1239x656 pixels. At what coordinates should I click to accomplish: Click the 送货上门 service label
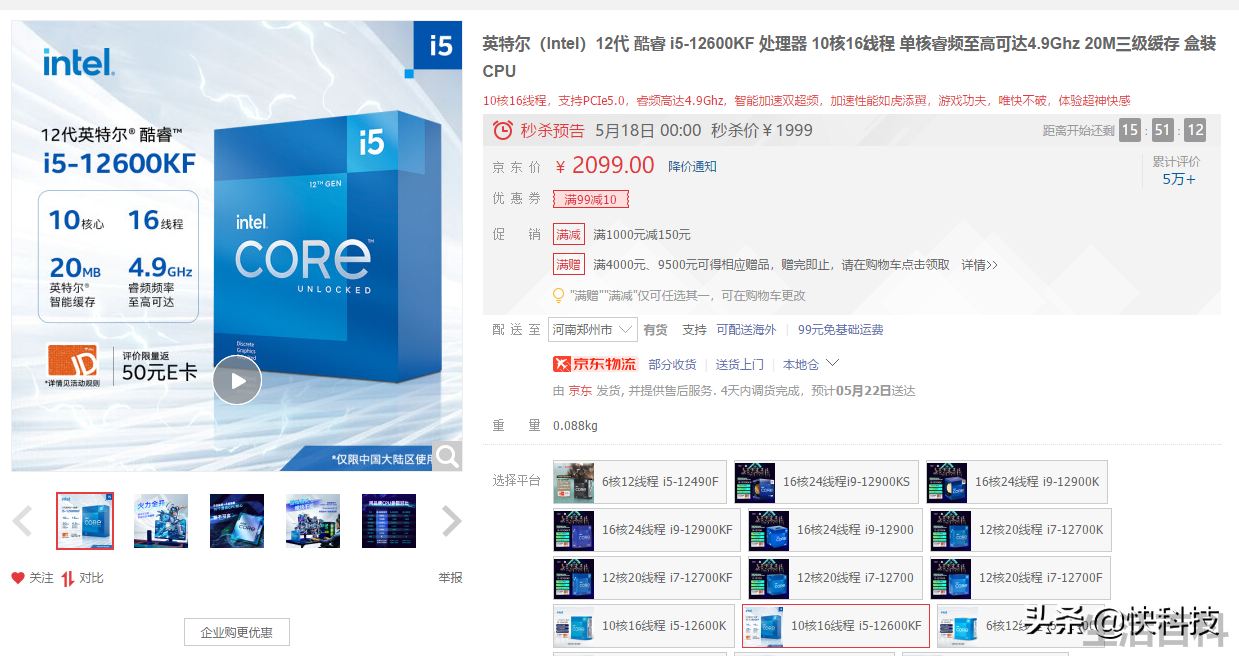click(740, 364)
